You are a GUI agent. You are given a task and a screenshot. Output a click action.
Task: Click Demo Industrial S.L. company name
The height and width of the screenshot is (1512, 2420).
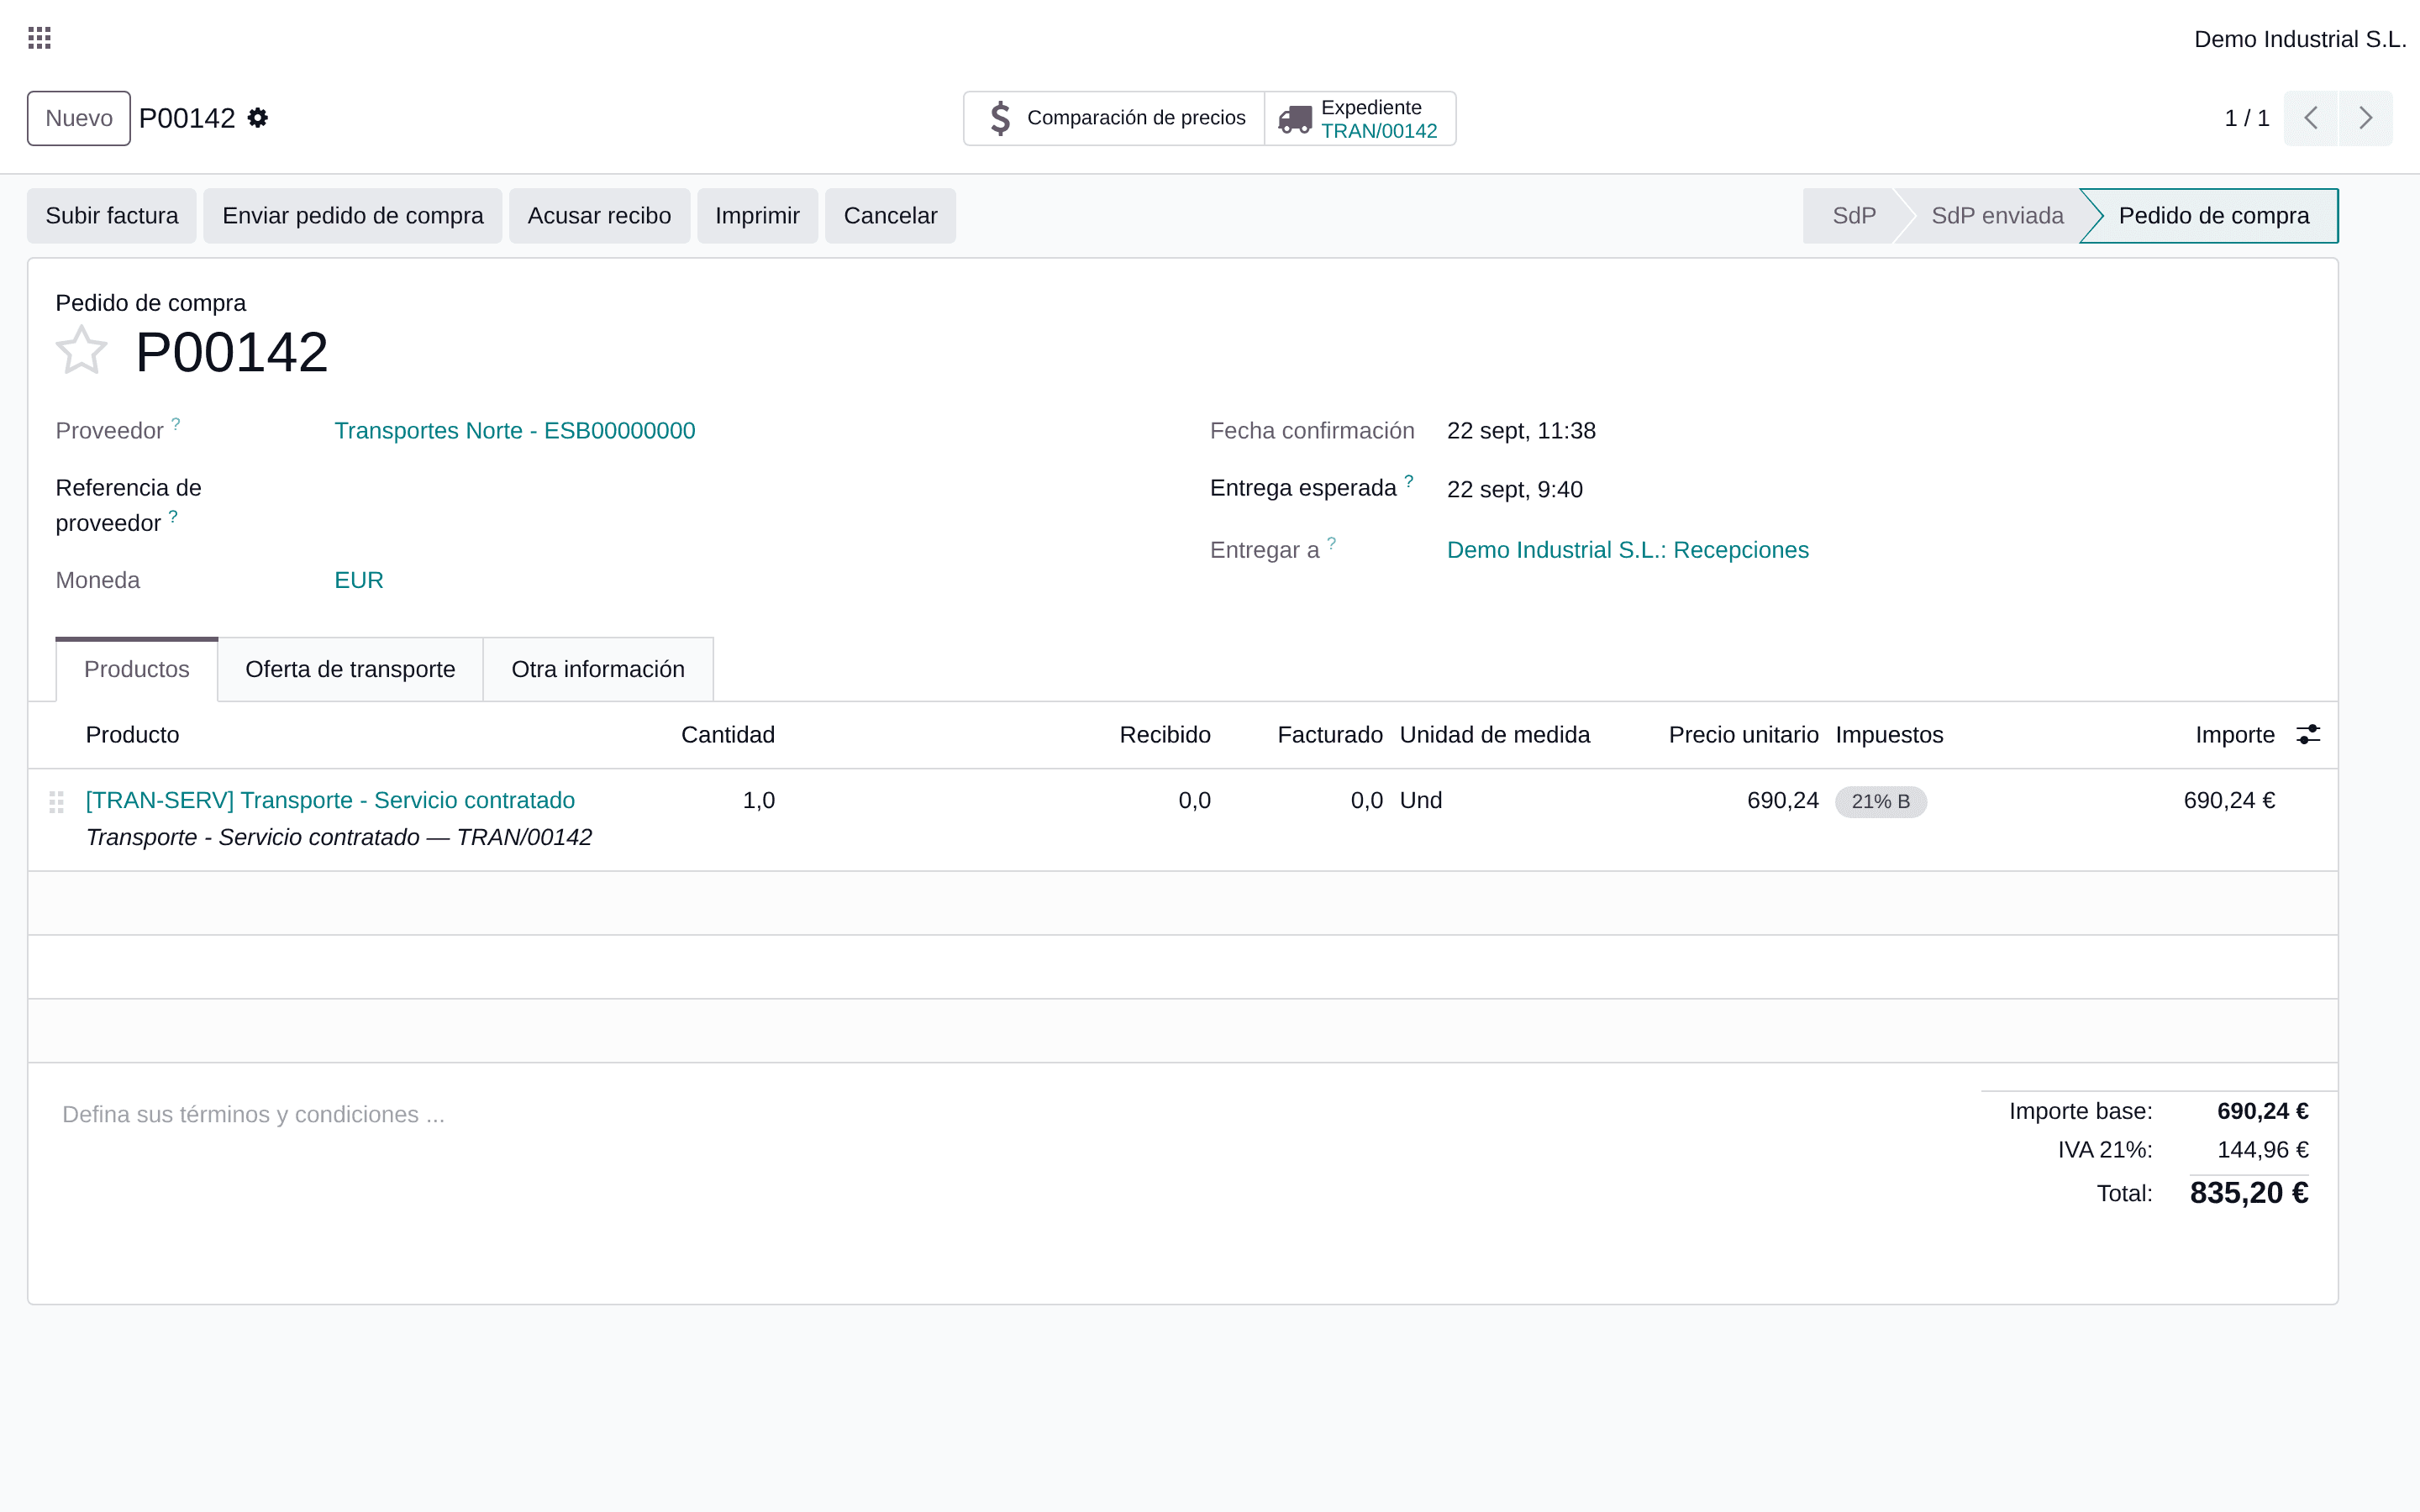(x=2300, y=39)
